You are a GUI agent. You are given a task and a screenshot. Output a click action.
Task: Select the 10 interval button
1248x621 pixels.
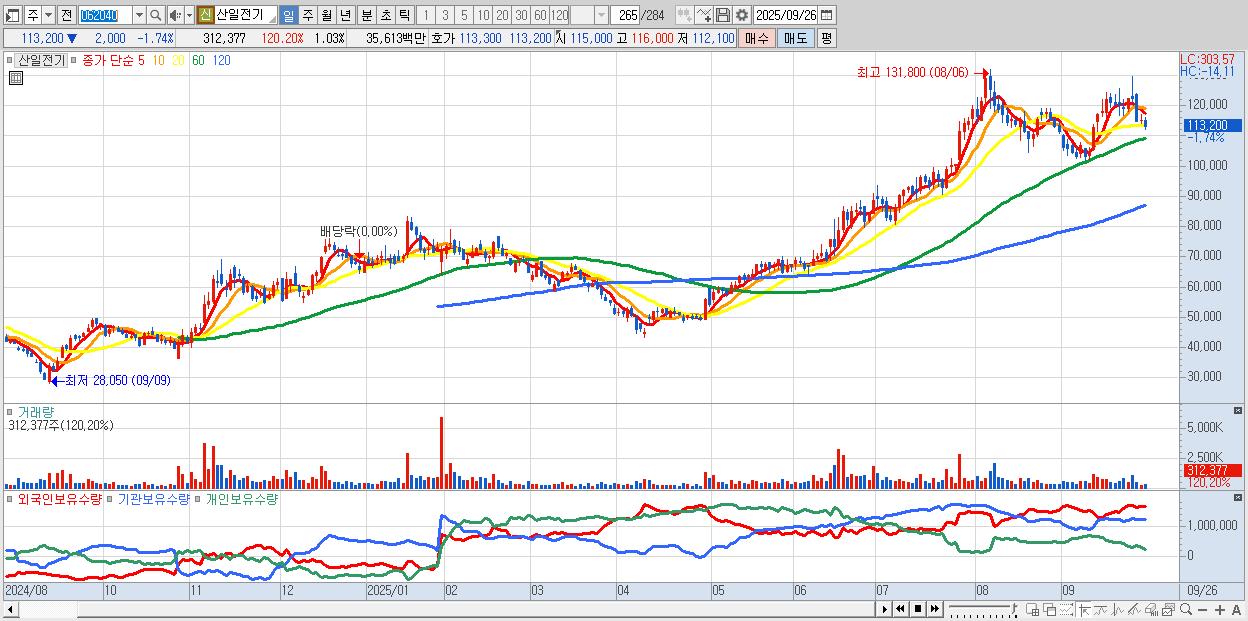click(483, 15)
